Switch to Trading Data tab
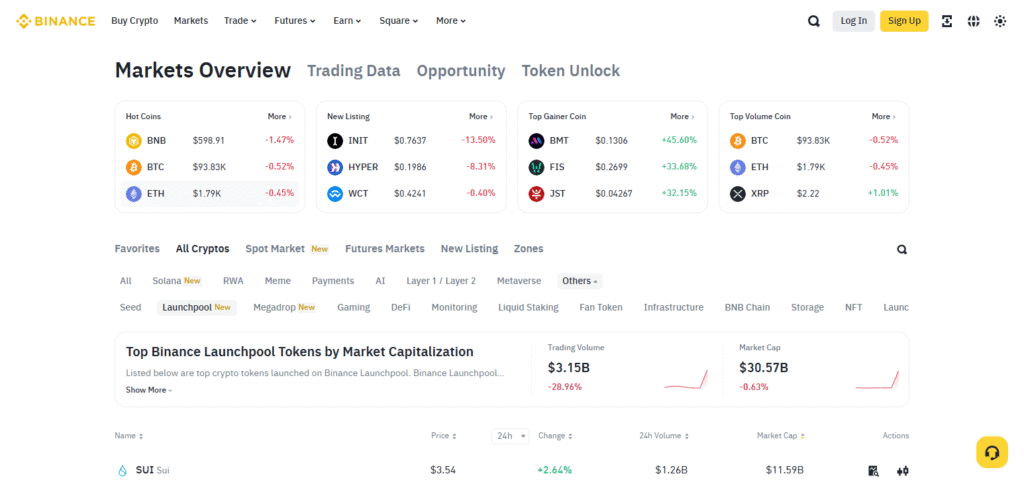The width and height of the screenshot is (1024, 484). coord(353,71)
